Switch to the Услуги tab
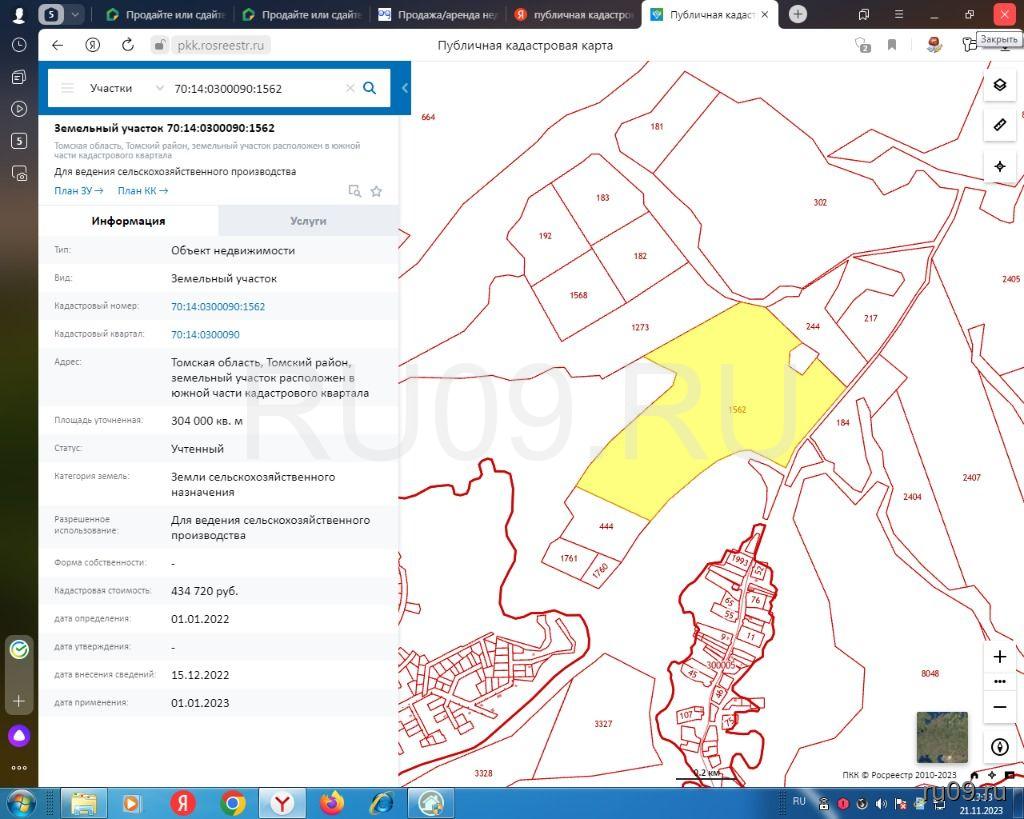Screen dimensions: 1024x819 click(x=308, y=221)
